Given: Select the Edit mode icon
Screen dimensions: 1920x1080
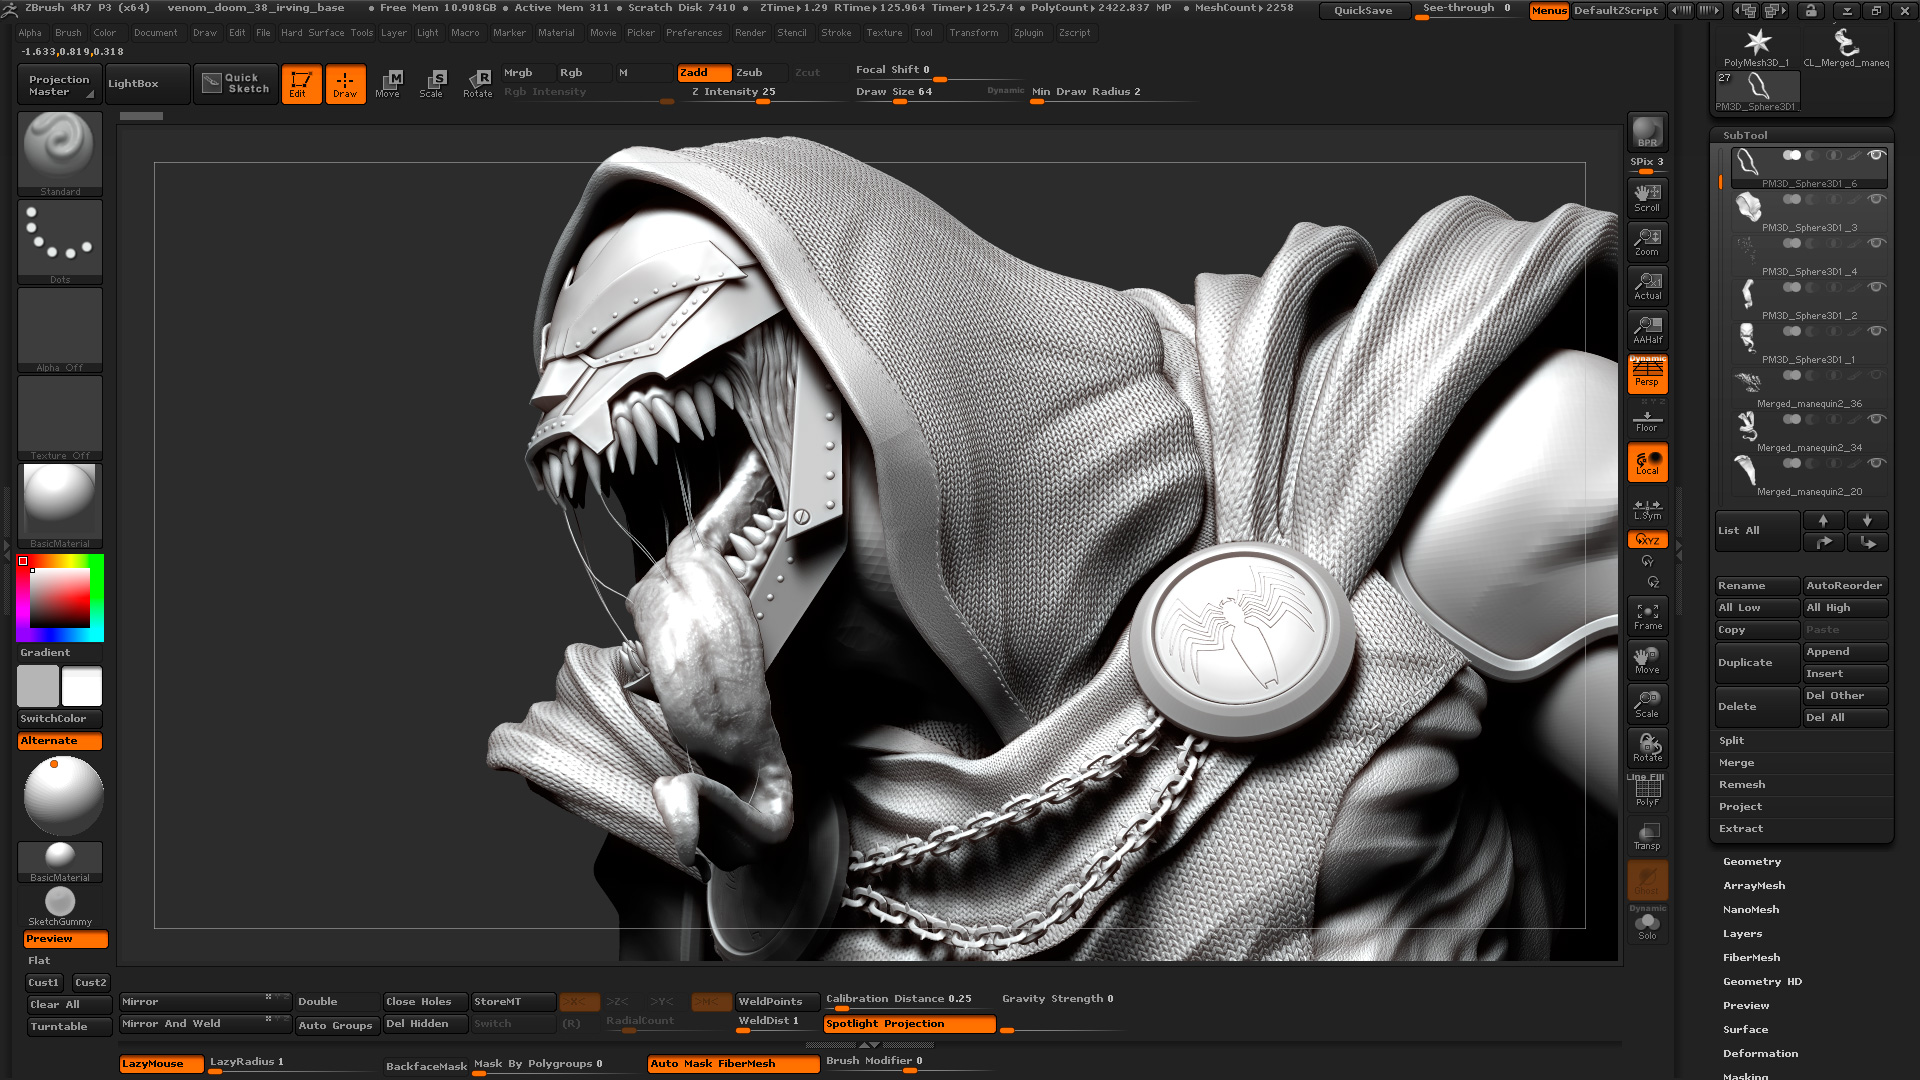Looking at the screenshot, I should (x=301, y=84).
